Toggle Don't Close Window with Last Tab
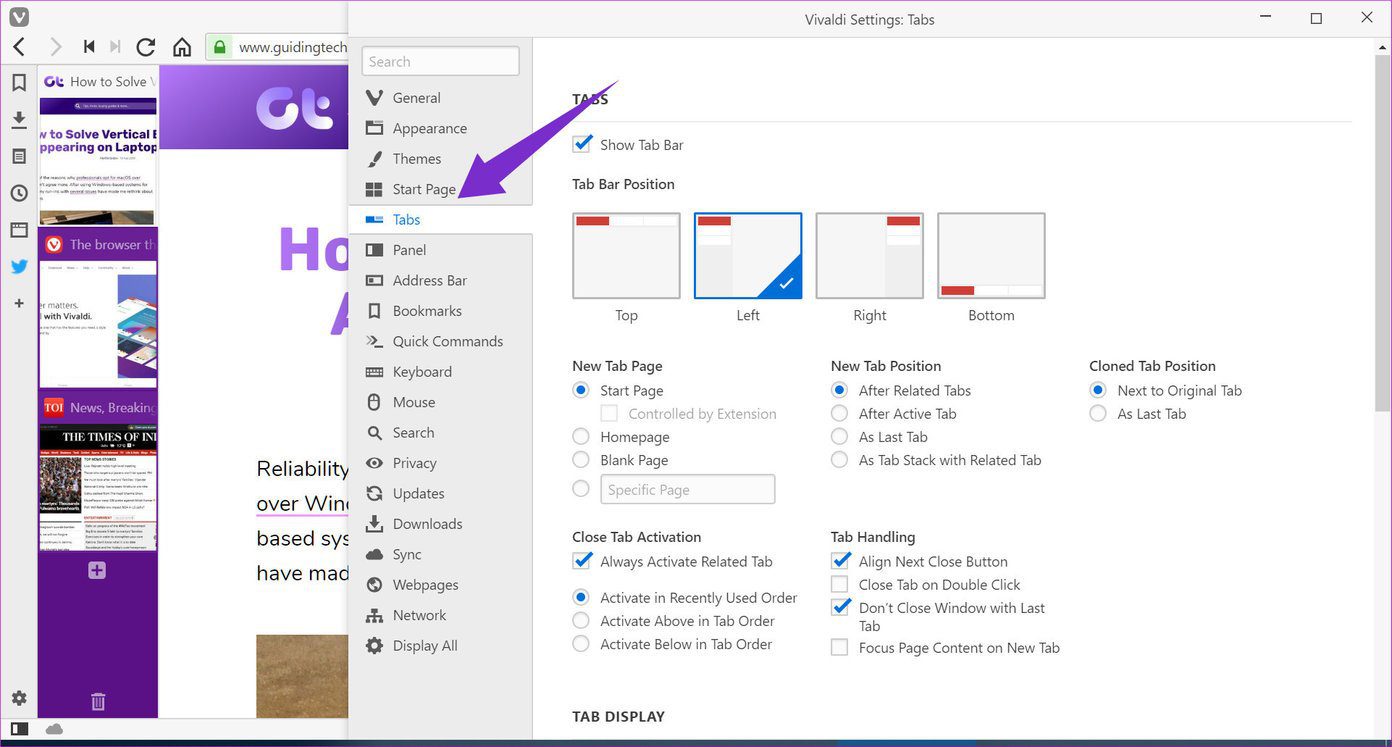This screenshot has height=747, width=1392. coord(840,608)
